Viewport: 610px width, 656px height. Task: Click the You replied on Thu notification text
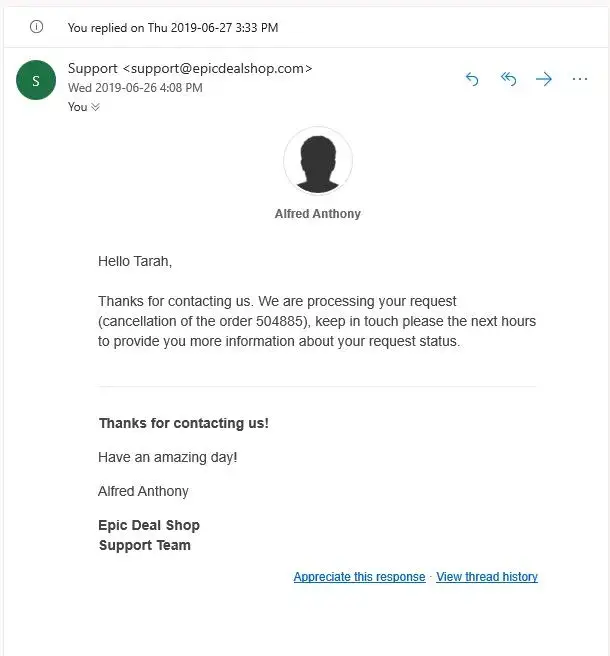click(173, 28)
